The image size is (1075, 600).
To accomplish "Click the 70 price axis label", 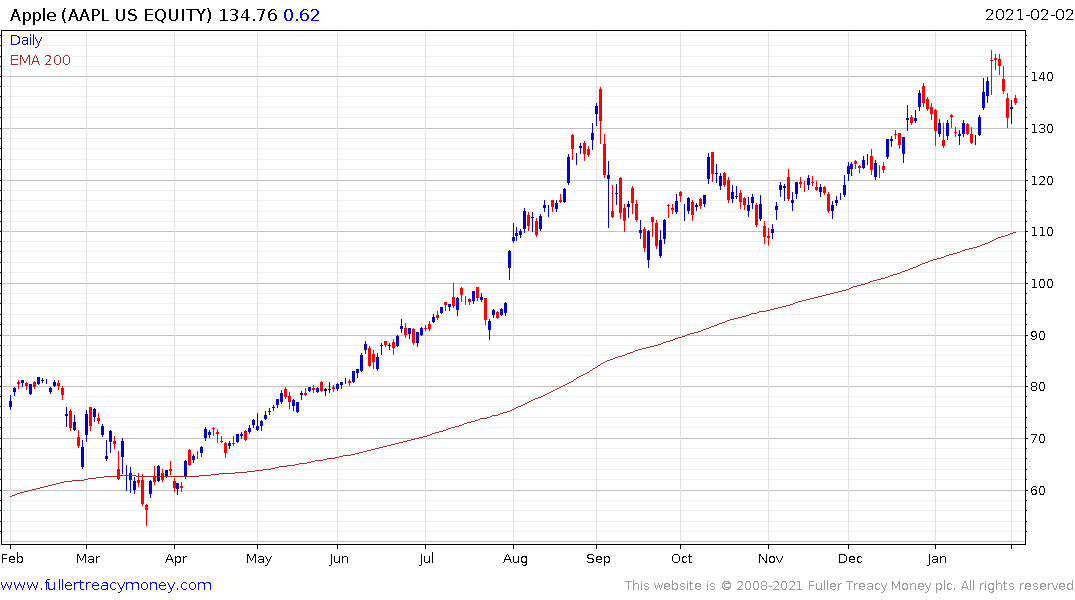I will [1038, 439].
